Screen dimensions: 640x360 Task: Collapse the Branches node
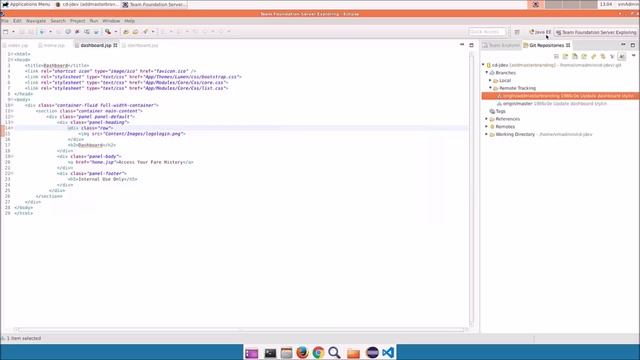pyautogui.click(x=487, y=73)
